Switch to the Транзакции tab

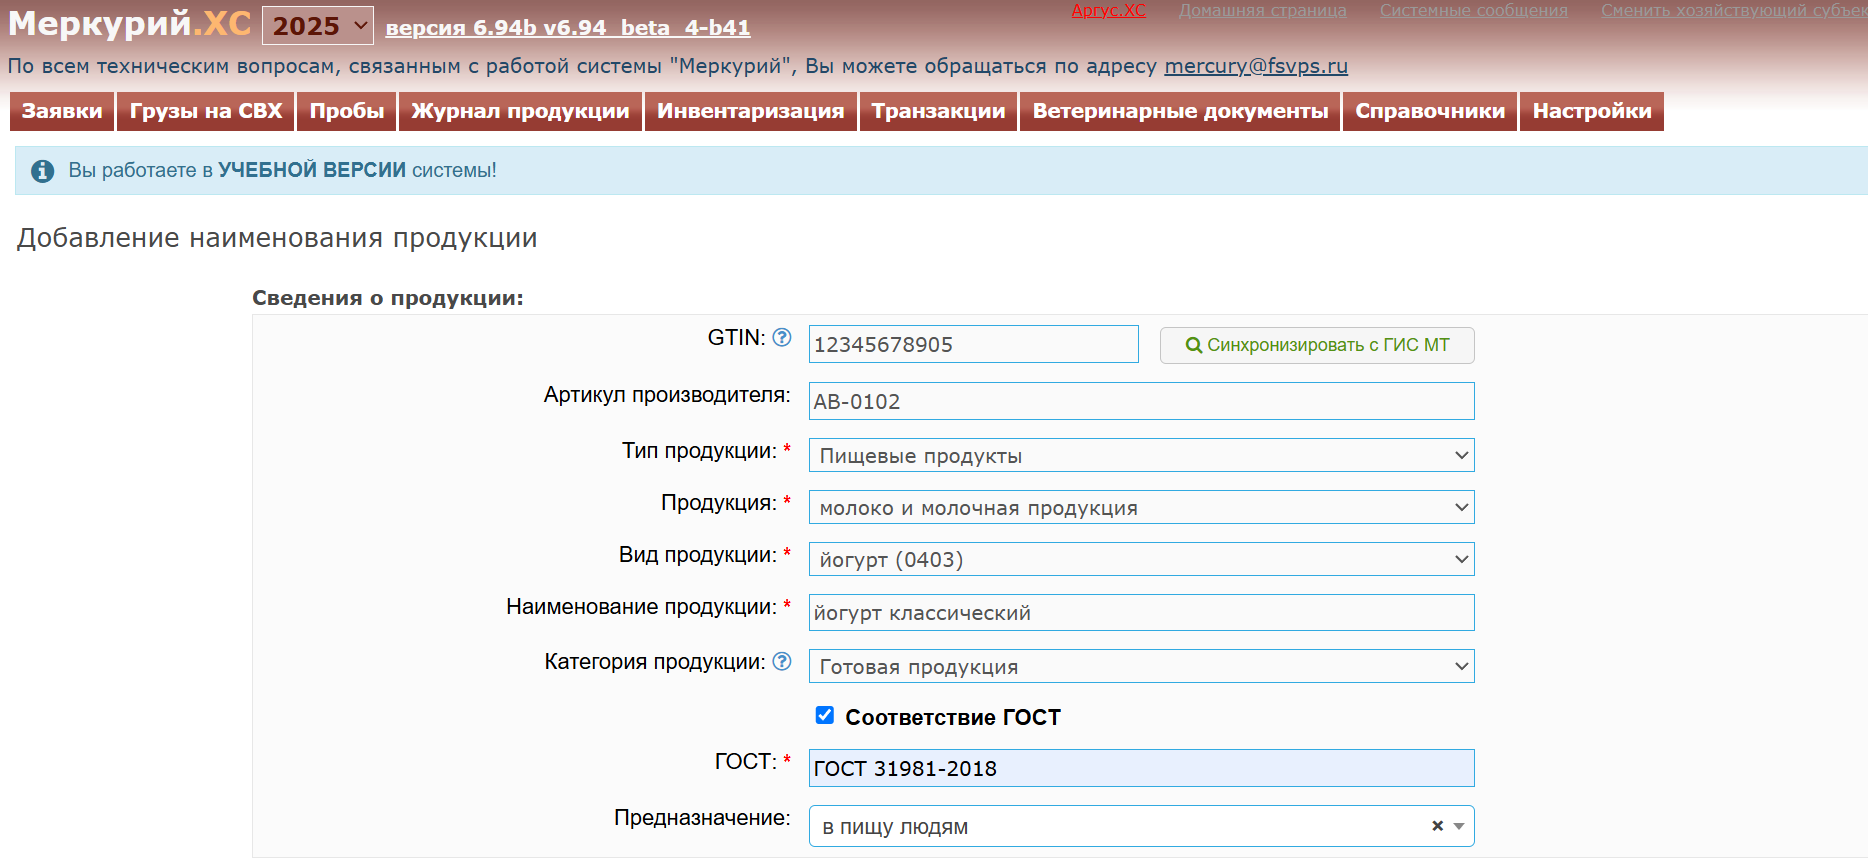[x=938, y=111]
